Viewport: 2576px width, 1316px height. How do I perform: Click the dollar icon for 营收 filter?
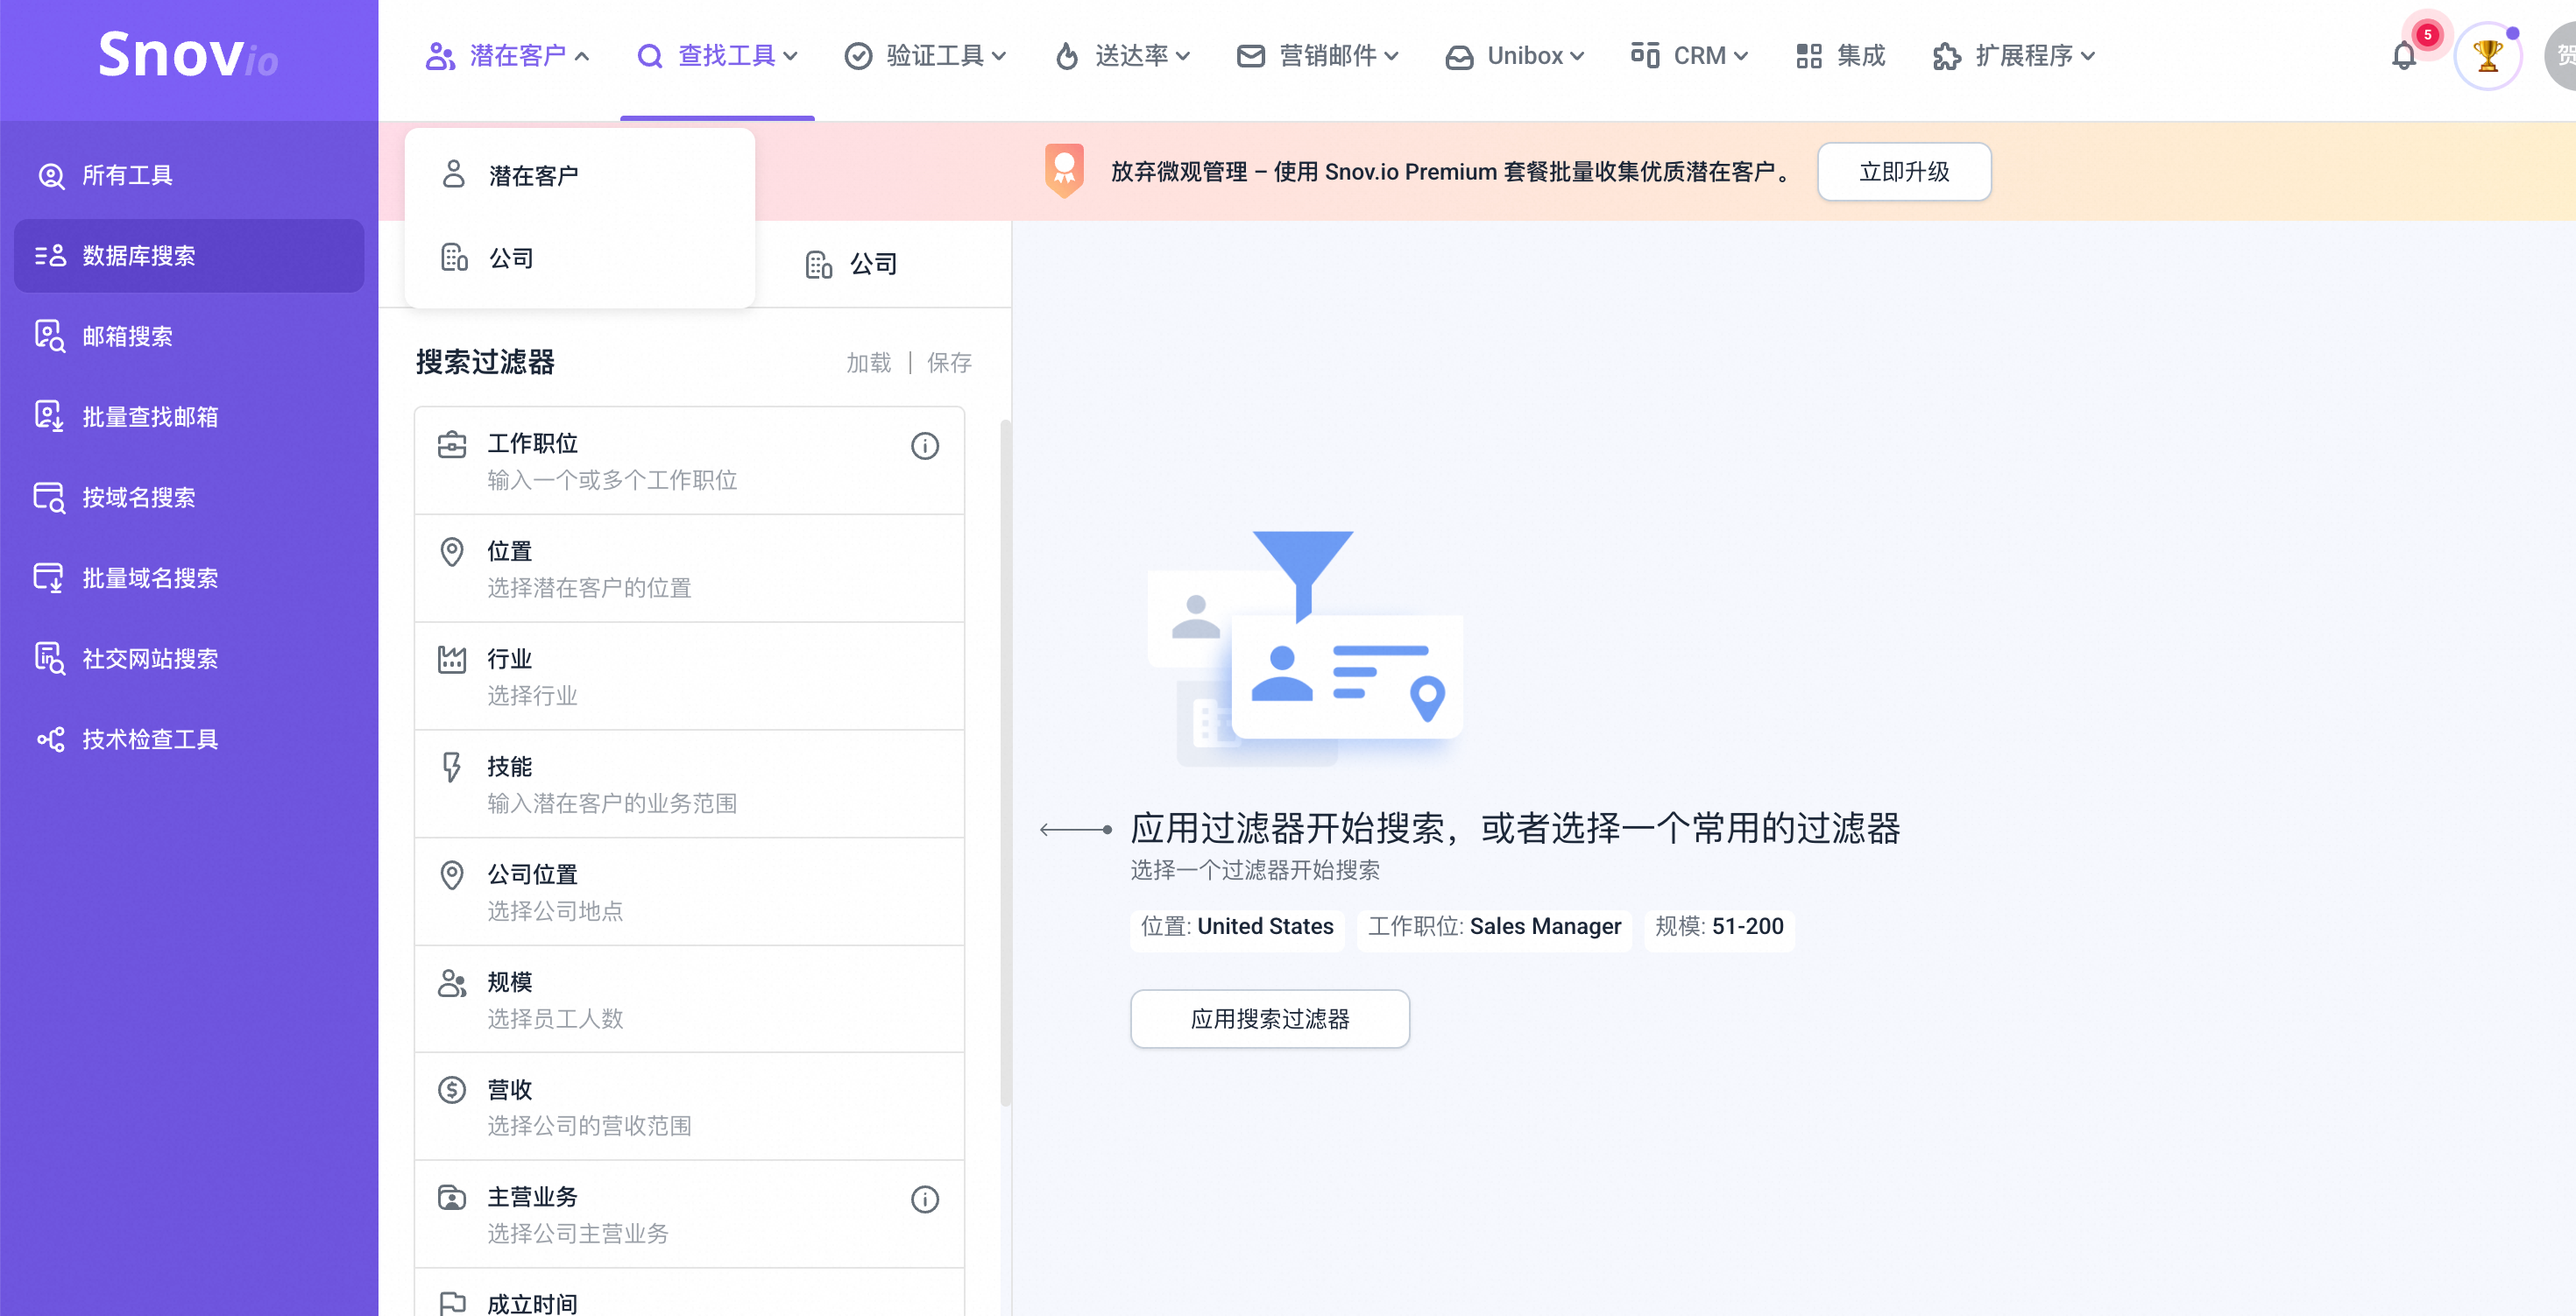(x=452, y=1090)
